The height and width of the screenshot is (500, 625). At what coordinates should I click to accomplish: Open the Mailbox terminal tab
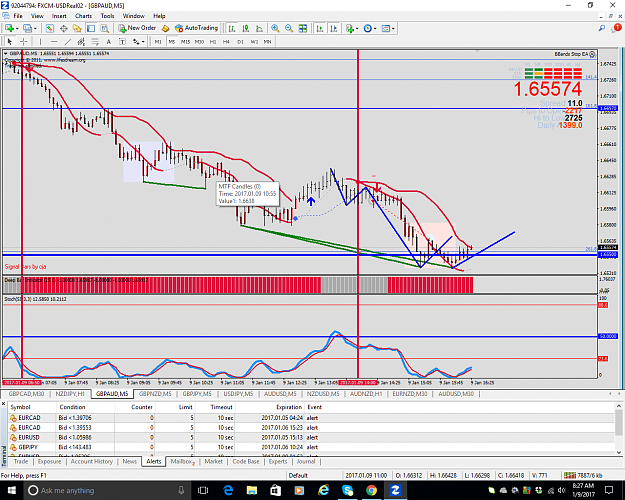click(182, 461)
